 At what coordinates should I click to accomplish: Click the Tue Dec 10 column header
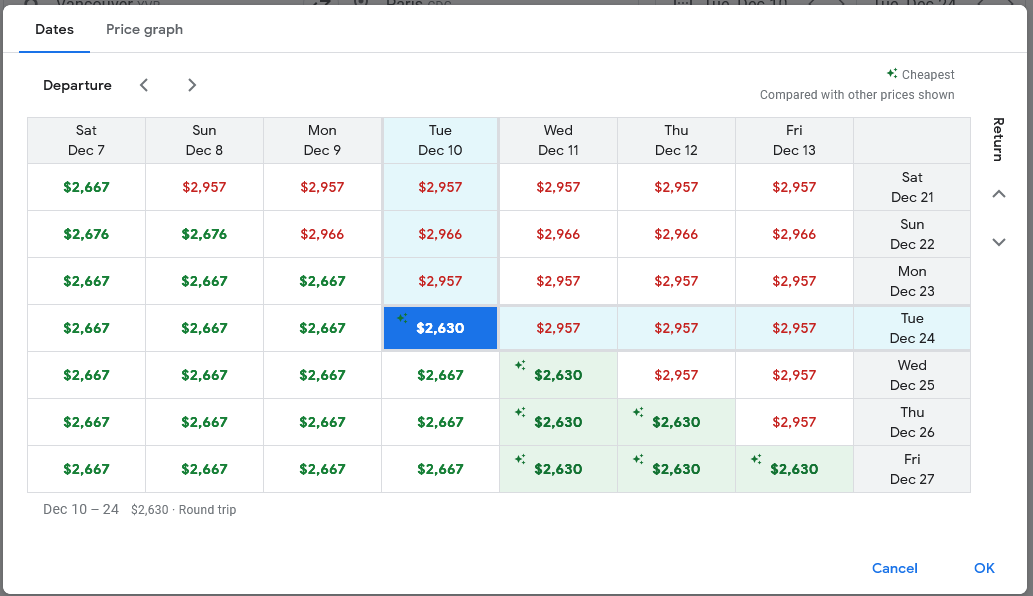pos(440,140)
